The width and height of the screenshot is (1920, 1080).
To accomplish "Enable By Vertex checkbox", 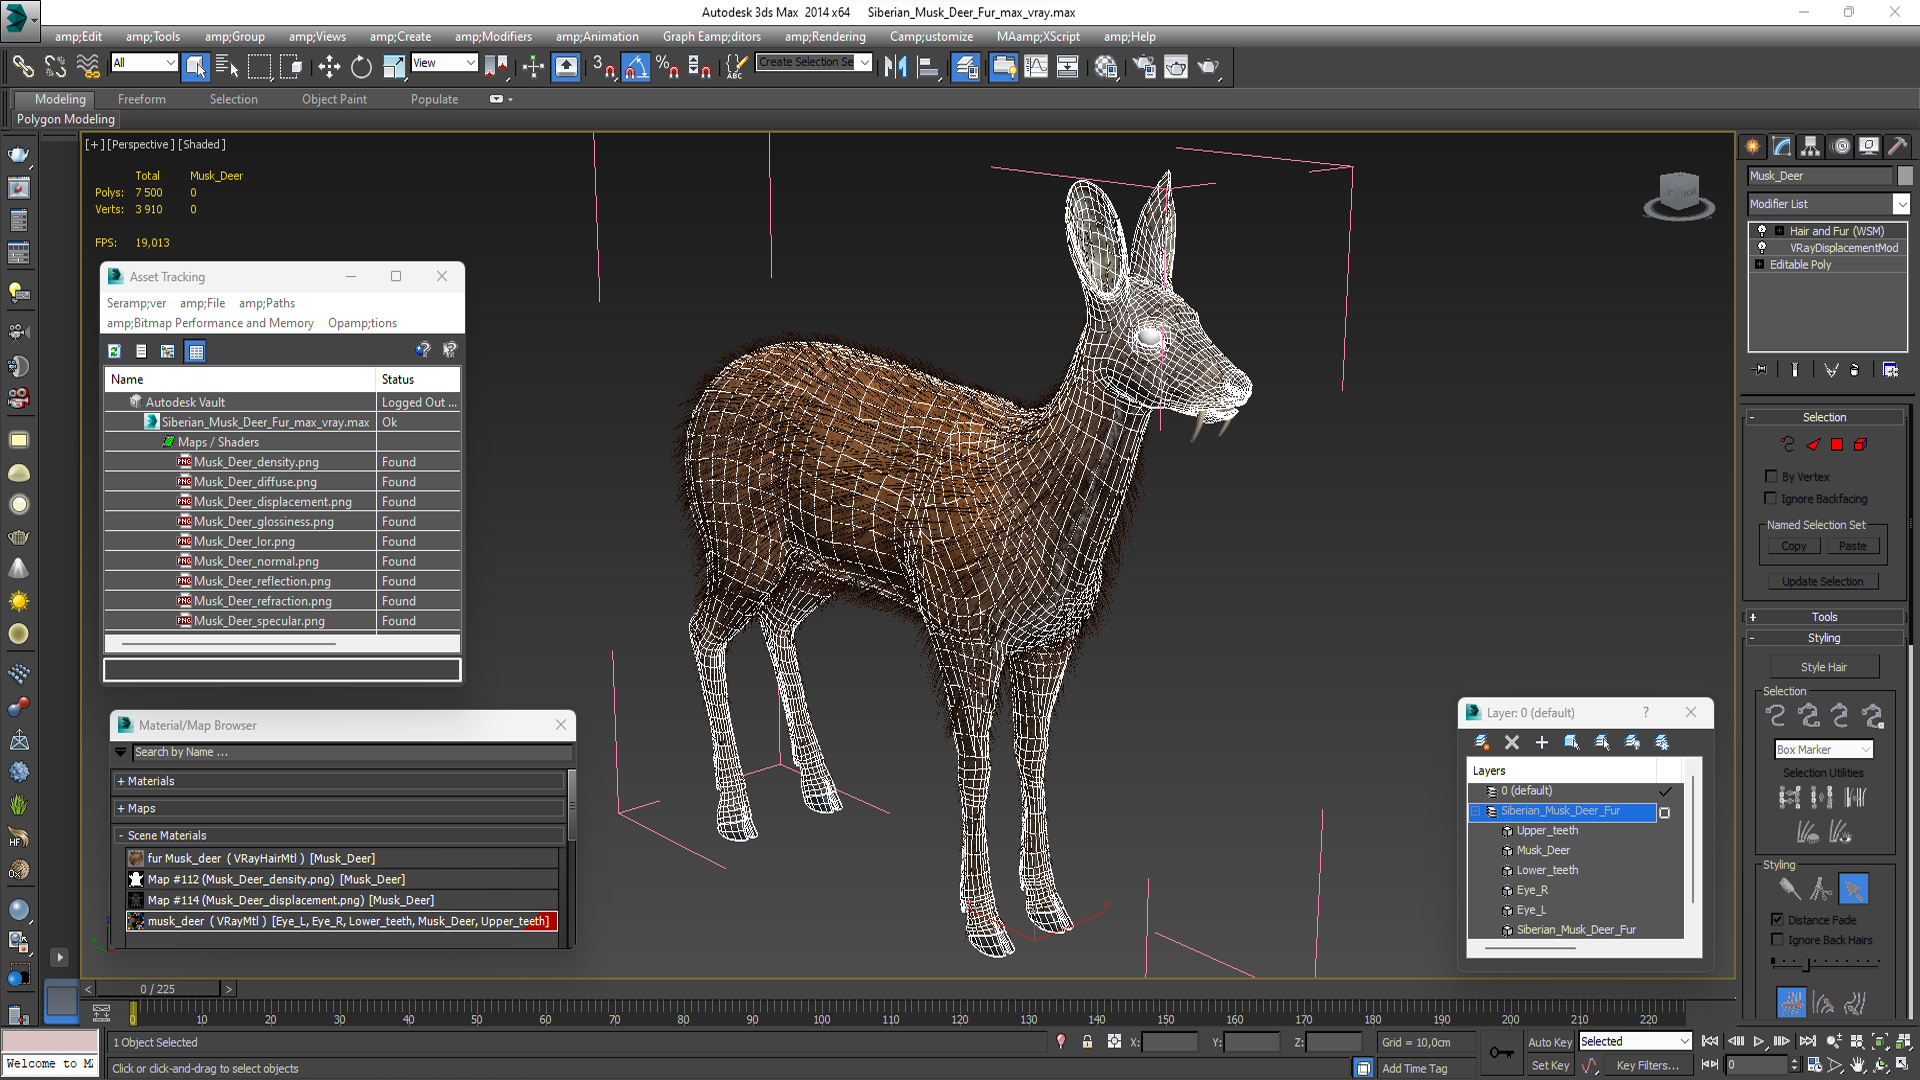I will 1771,476.
